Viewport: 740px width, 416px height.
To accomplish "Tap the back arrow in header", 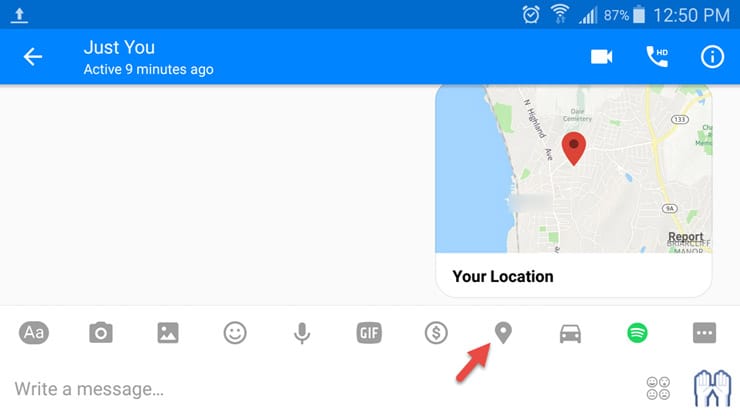I will pyautogui.click(x=33, y=57).
